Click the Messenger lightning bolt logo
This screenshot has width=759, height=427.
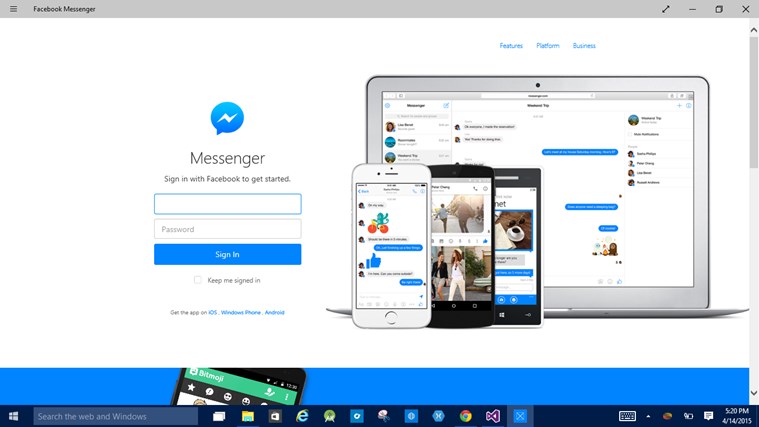point(227,118)
